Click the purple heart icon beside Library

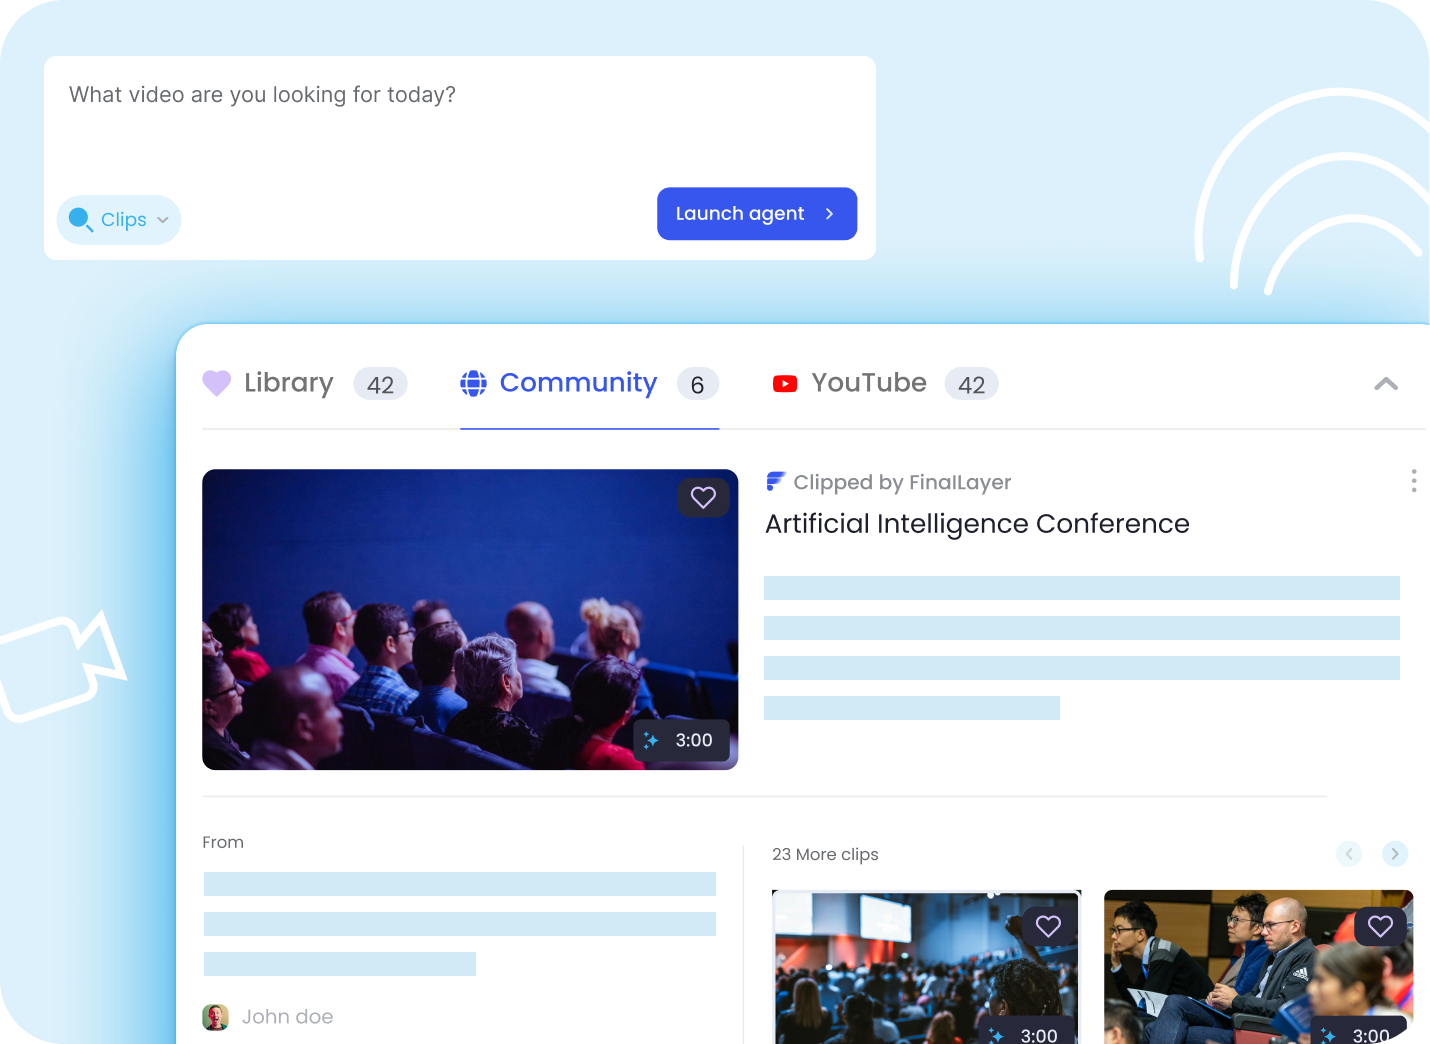click(216, 383)
